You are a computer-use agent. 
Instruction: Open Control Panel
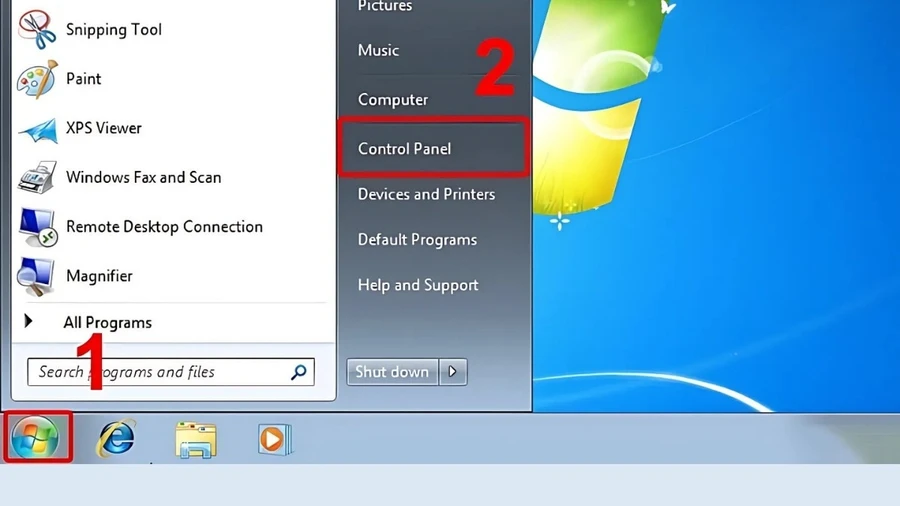tap(405, 149)
